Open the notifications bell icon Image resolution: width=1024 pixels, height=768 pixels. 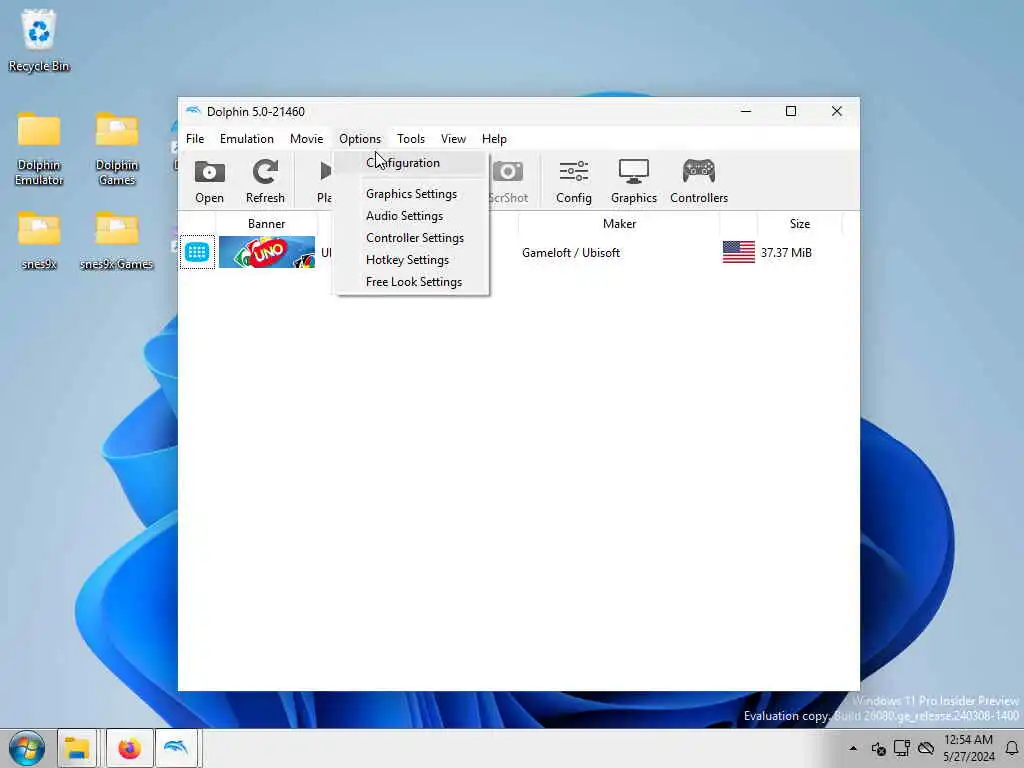pyautogui.click(x=1012, y=748)
